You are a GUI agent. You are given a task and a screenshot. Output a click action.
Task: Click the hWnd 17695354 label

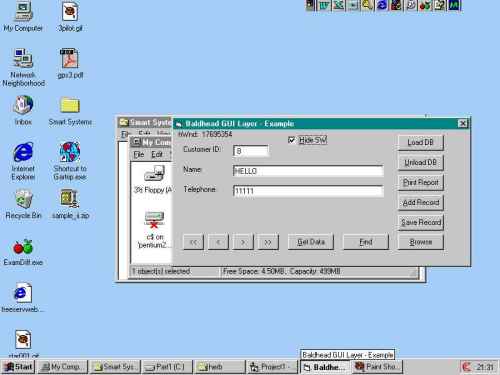click(x=205, y=134)
